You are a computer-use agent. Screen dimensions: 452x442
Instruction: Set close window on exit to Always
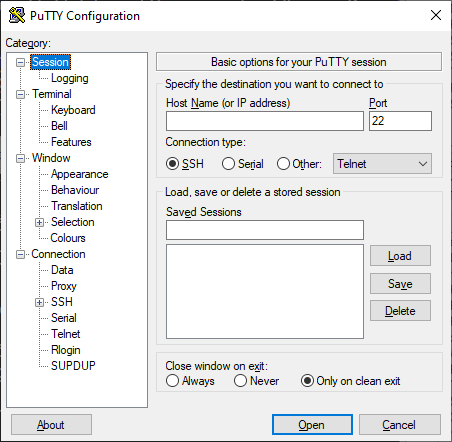[172, 381]
